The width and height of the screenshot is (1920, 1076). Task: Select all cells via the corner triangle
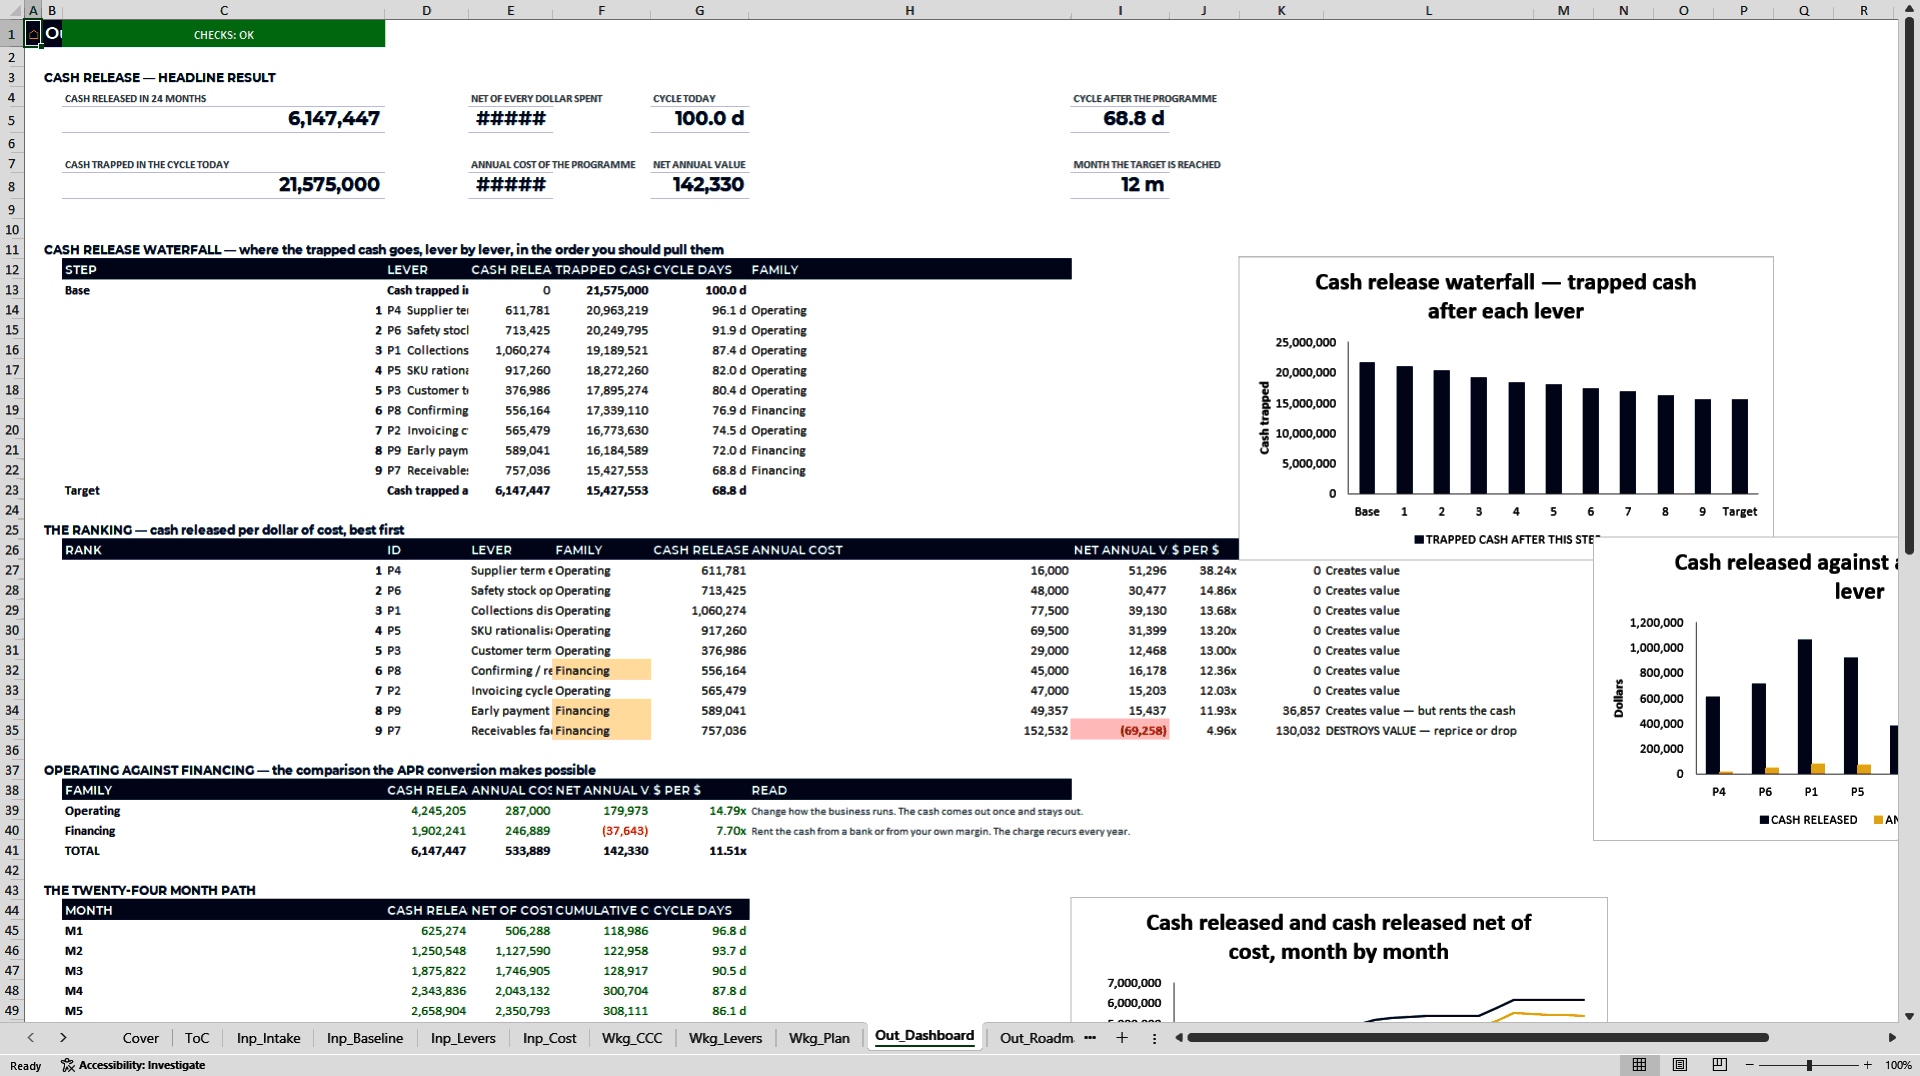point(12,10)
